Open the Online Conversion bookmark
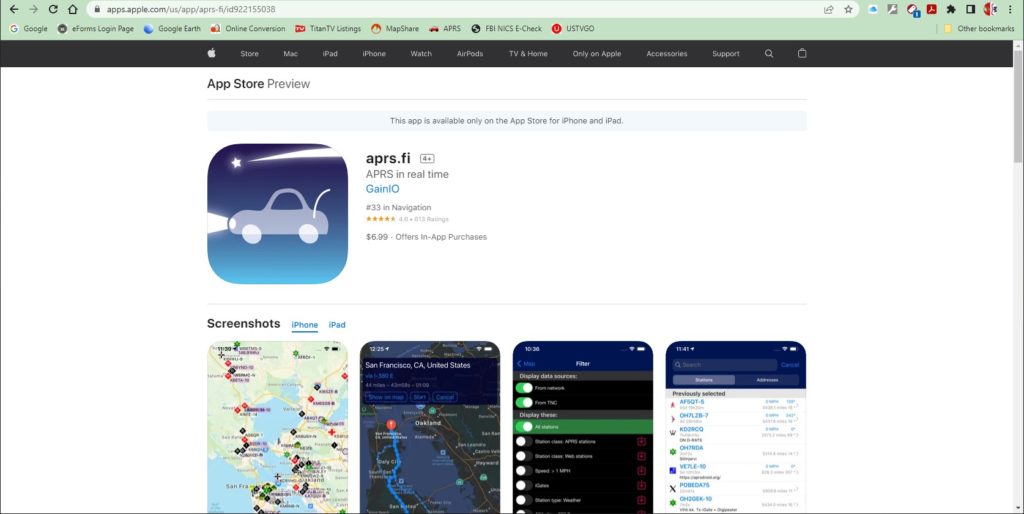Screen dimensions: 1024x514 click(x=248, y=29)
